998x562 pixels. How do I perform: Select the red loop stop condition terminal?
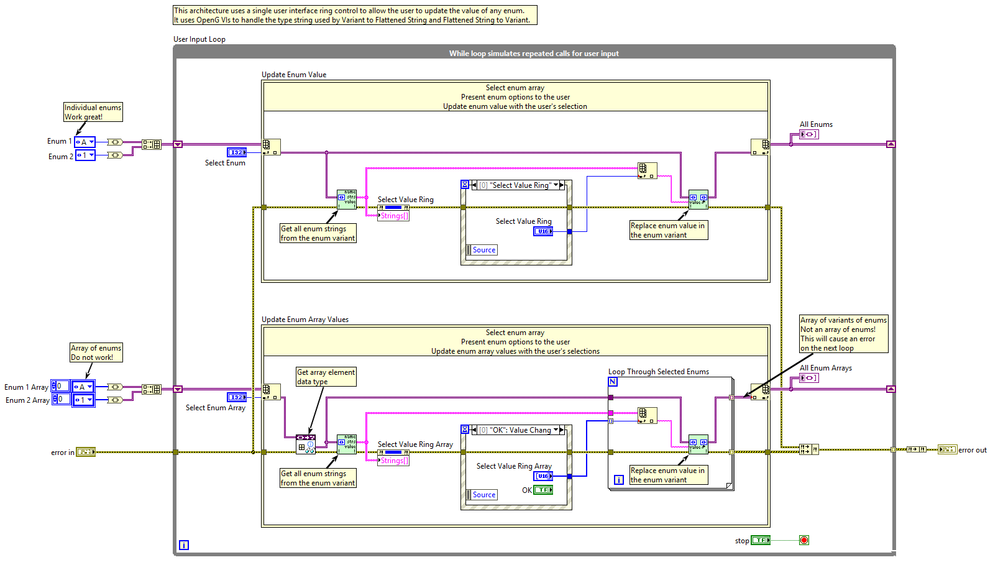[x=803, y=540]
